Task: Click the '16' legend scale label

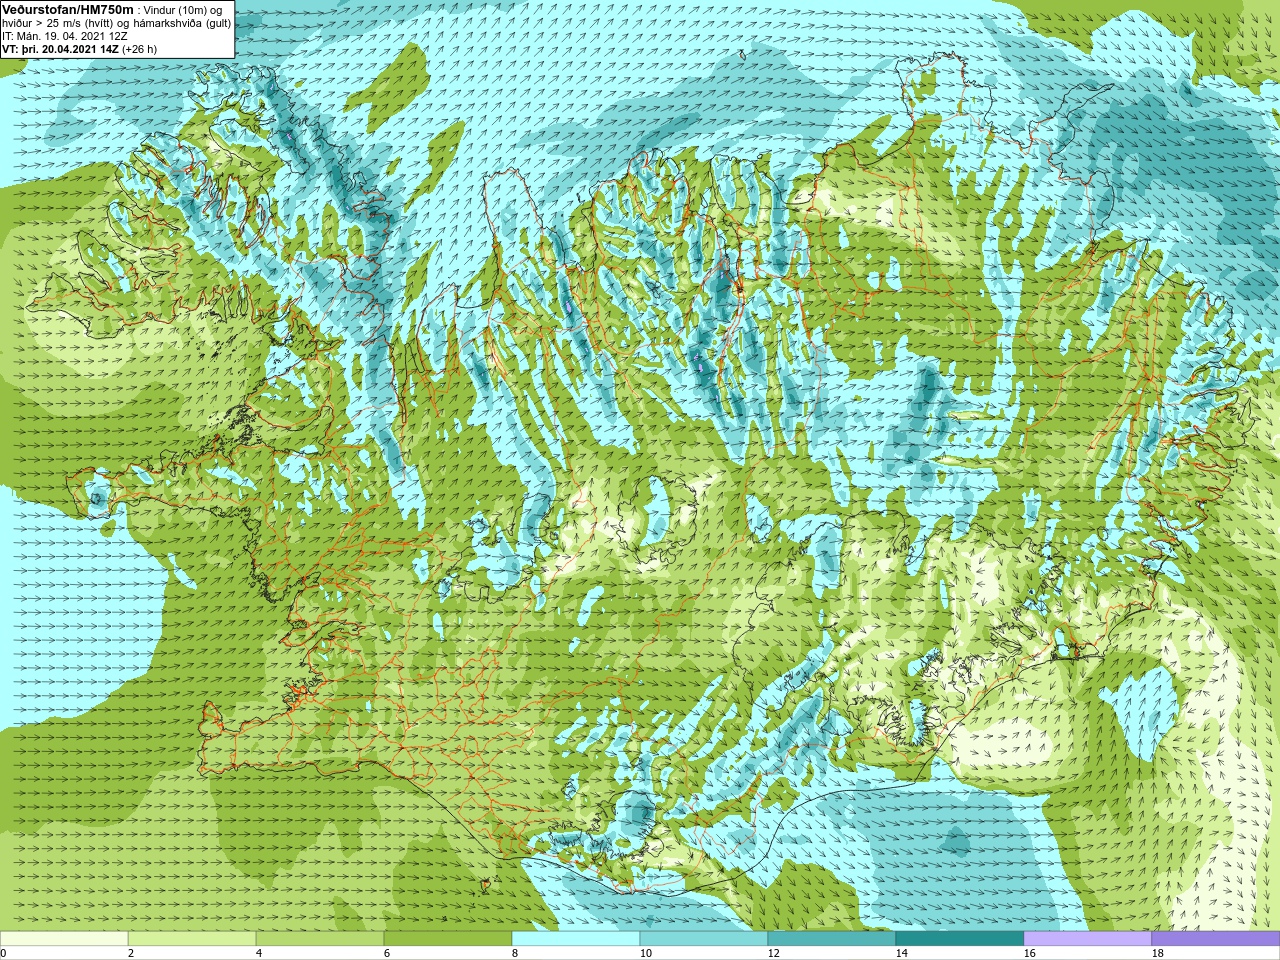Action: click(1029, 953)
